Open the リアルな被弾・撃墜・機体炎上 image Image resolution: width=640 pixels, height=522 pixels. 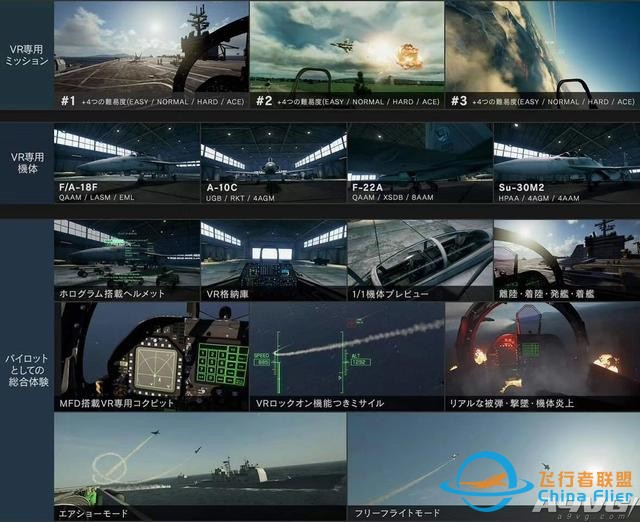point(542,356)
